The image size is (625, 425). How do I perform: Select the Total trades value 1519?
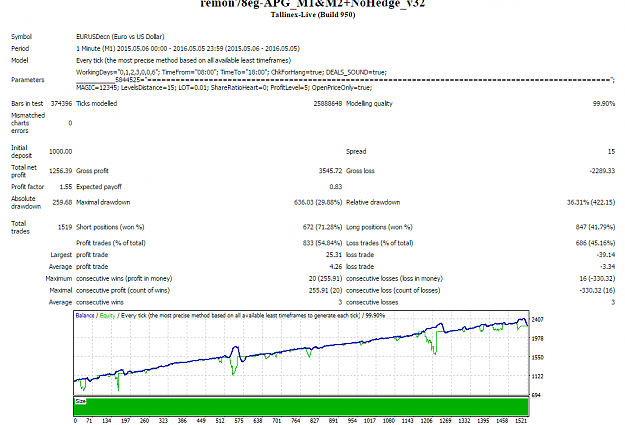65,227
